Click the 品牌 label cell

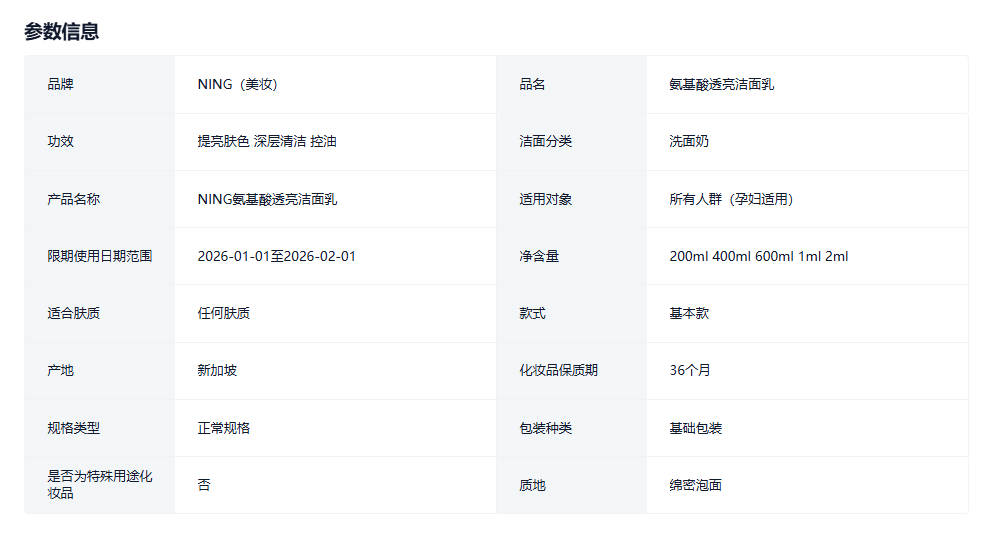[x=61, y=84]
